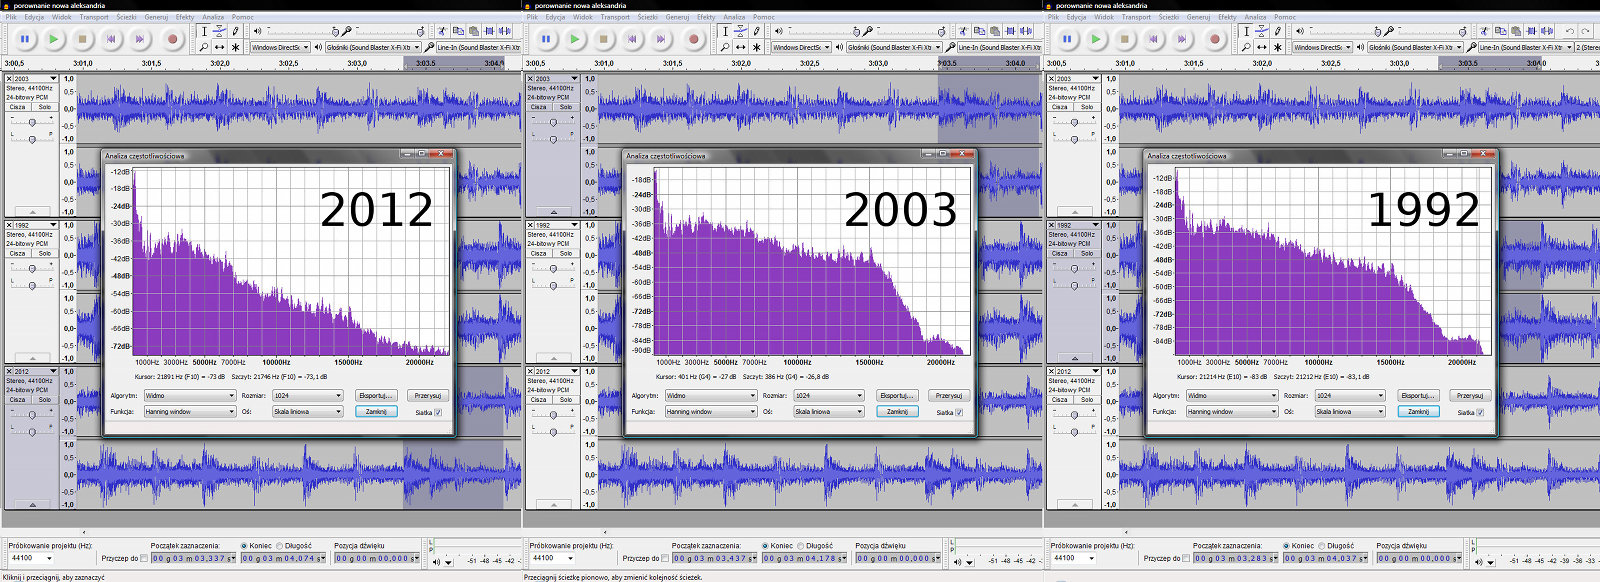This screenshot has height=582, width=1600.
Task: Click Record button in the middle Audacity window
Action: point(693,39)
